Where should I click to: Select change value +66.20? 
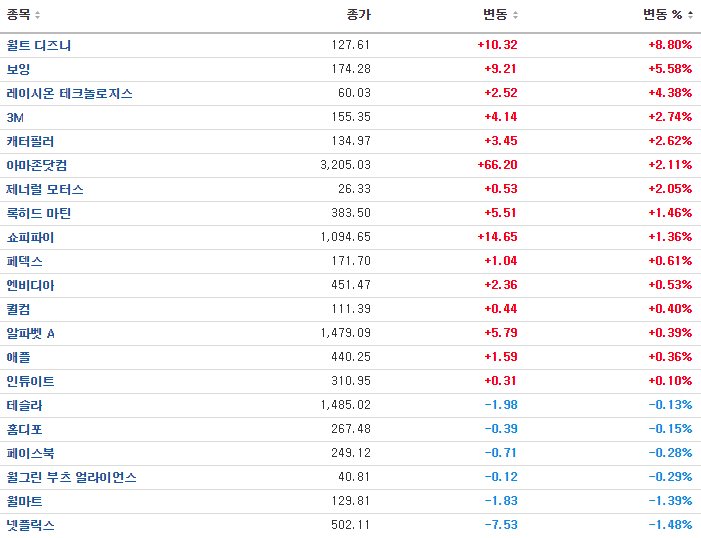click(x=497, y=165)
